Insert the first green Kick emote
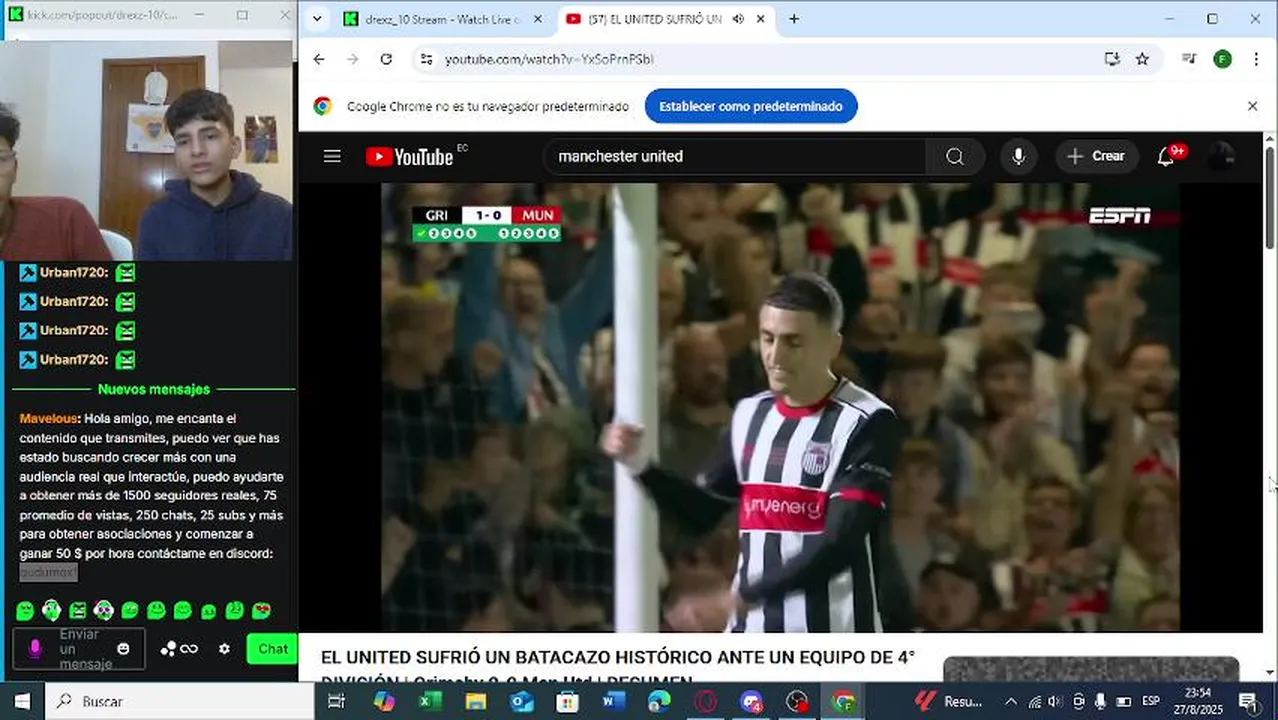Viewport: 1278px width, 720px height. pos(25,610)
